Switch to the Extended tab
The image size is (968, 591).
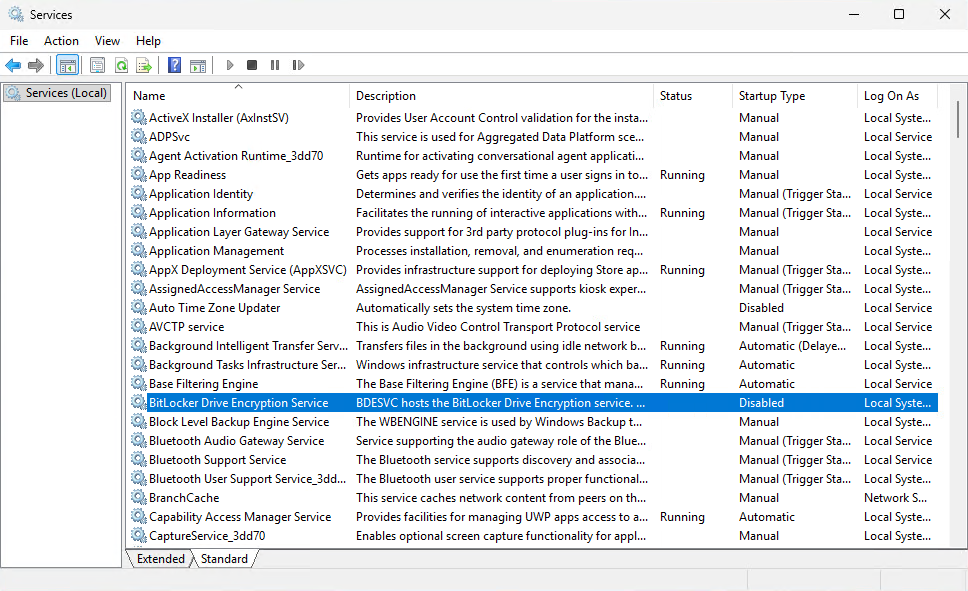(160, 559)
